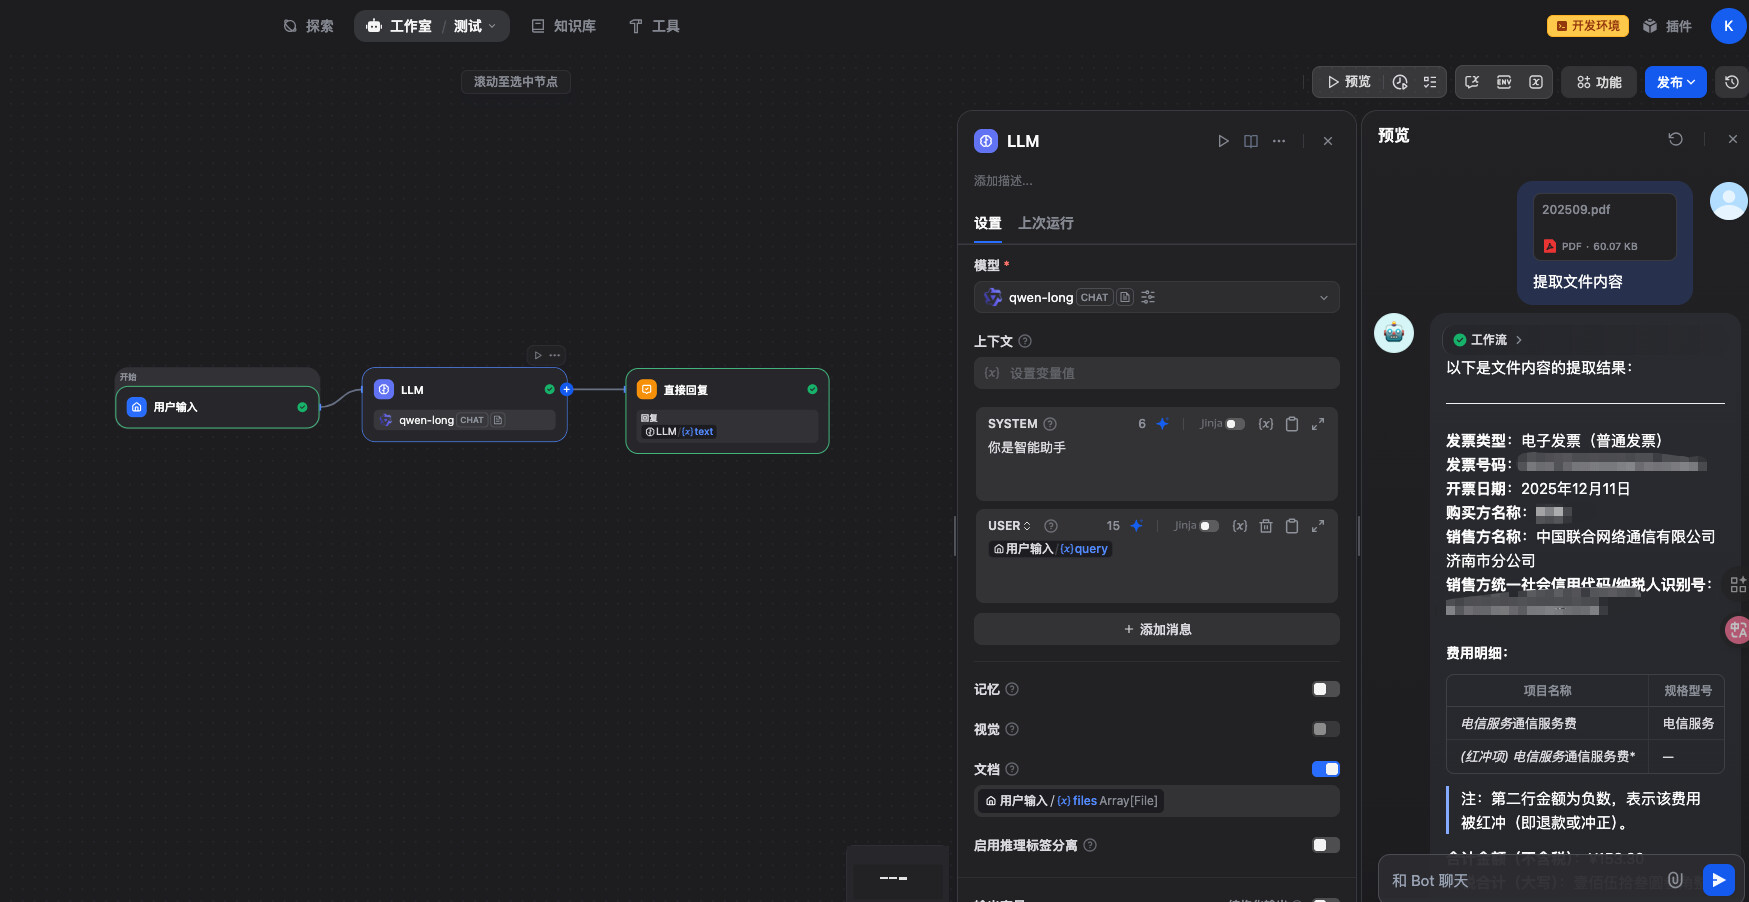This screenshot has width=1749, height=902.
Task: Copy the SYSTEM prompt text
Action: 1292,424
